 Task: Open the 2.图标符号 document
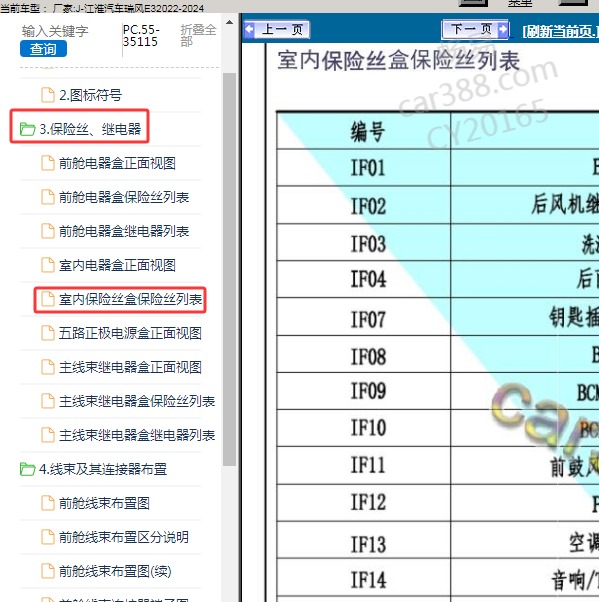click(x=90, y=95)
